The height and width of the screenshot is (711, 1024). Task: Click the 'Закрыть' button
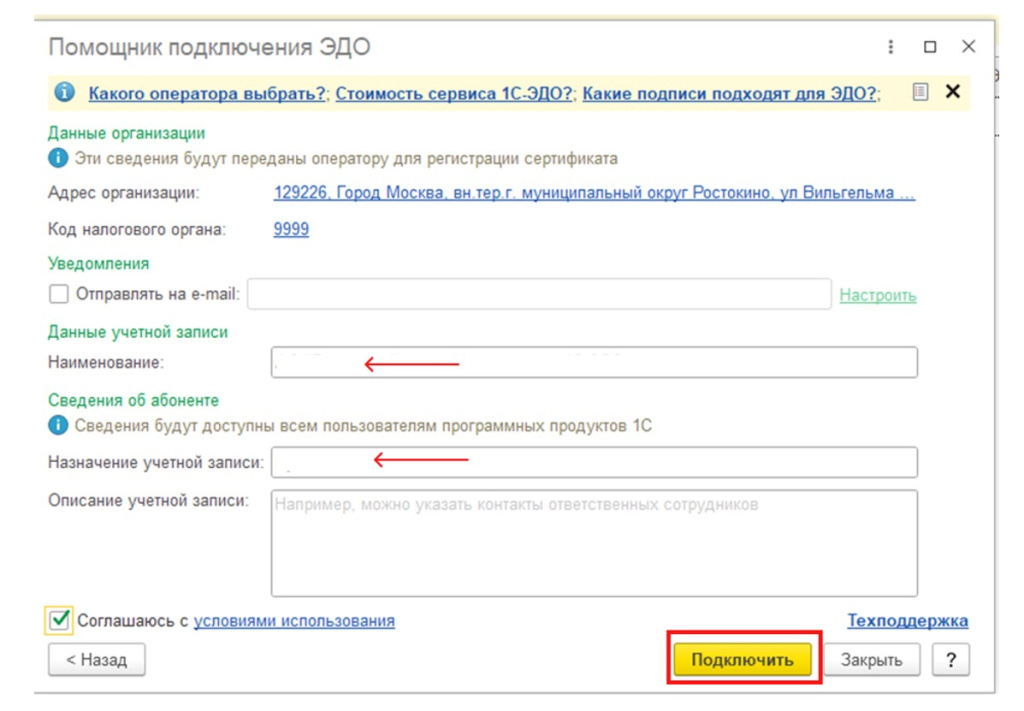(872, 659)
